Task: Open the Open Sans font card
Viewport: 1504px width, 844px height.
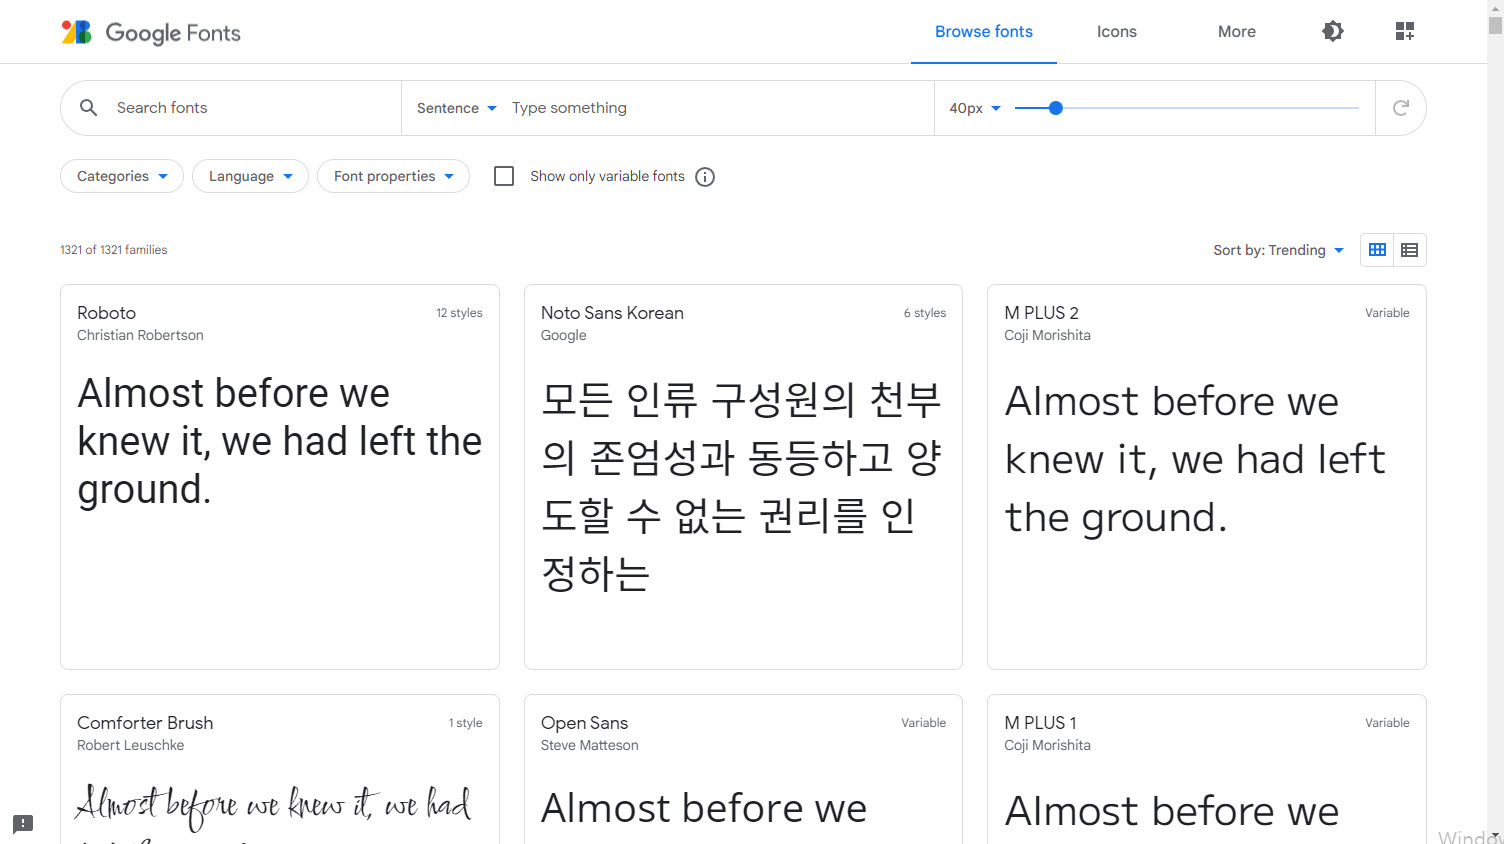Action: coord(743,769)
